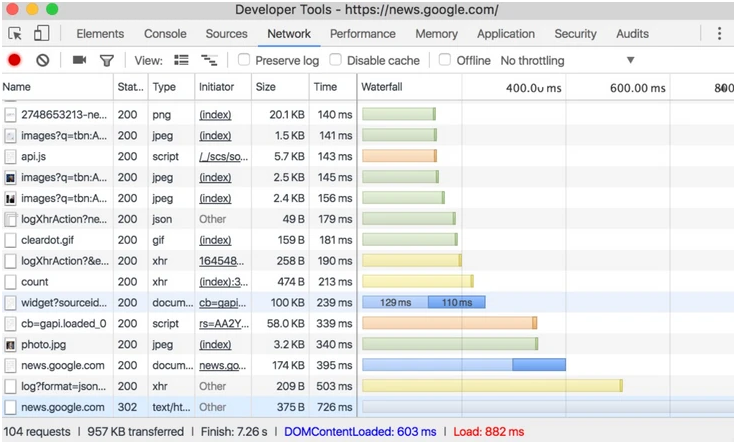Select the news.google.com 302 redirect row
Screen dimensions: 737x444
368,407
